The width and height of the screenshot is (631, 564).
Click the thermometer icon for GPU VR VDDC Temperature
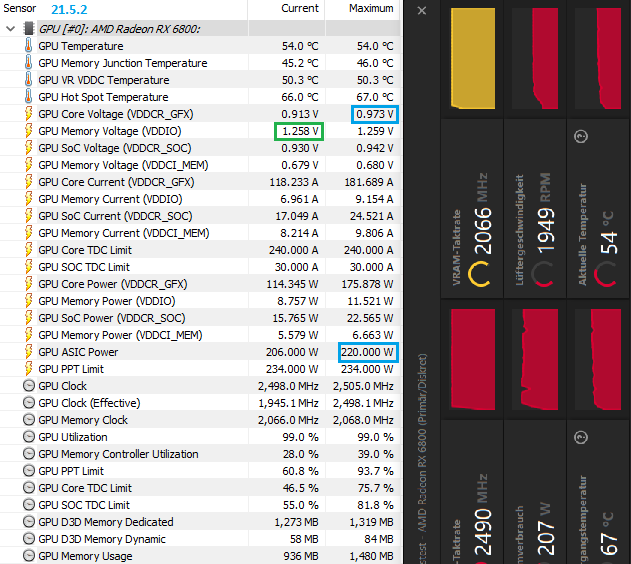click(29, 80)
